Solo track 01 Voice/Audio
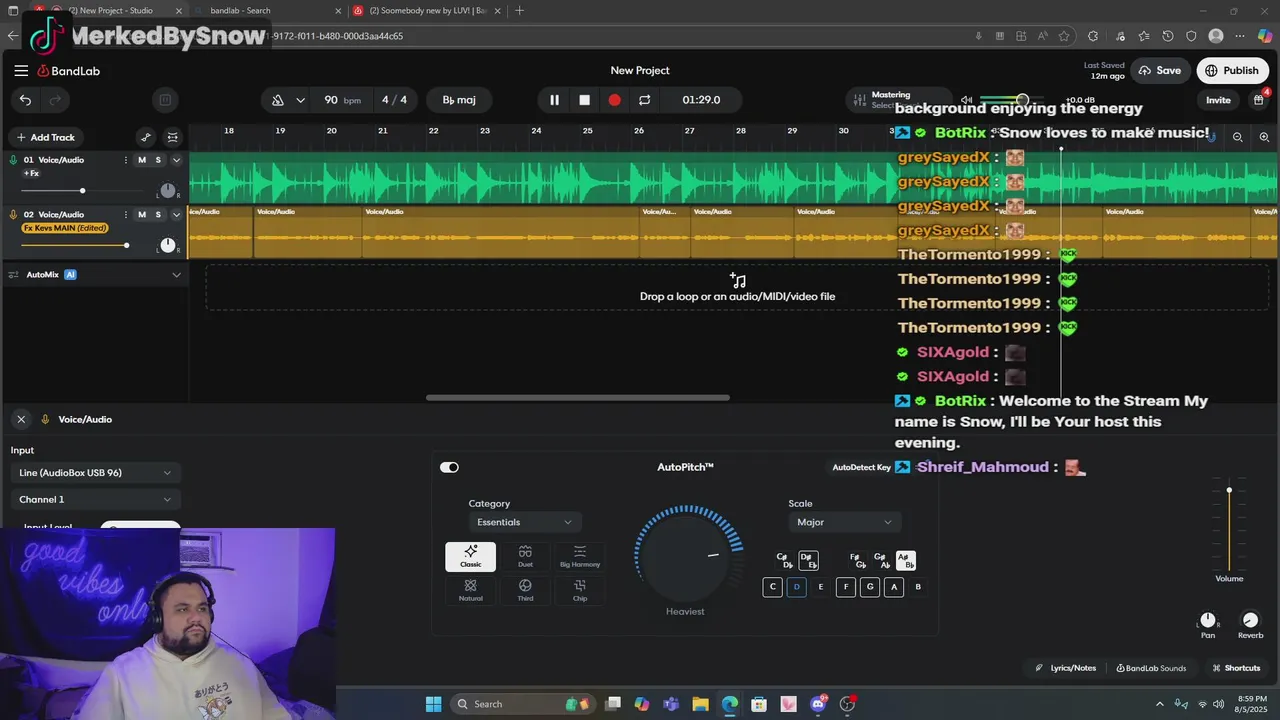The height and width of the screenshot is (720, 1280). [x=158, y=160]
